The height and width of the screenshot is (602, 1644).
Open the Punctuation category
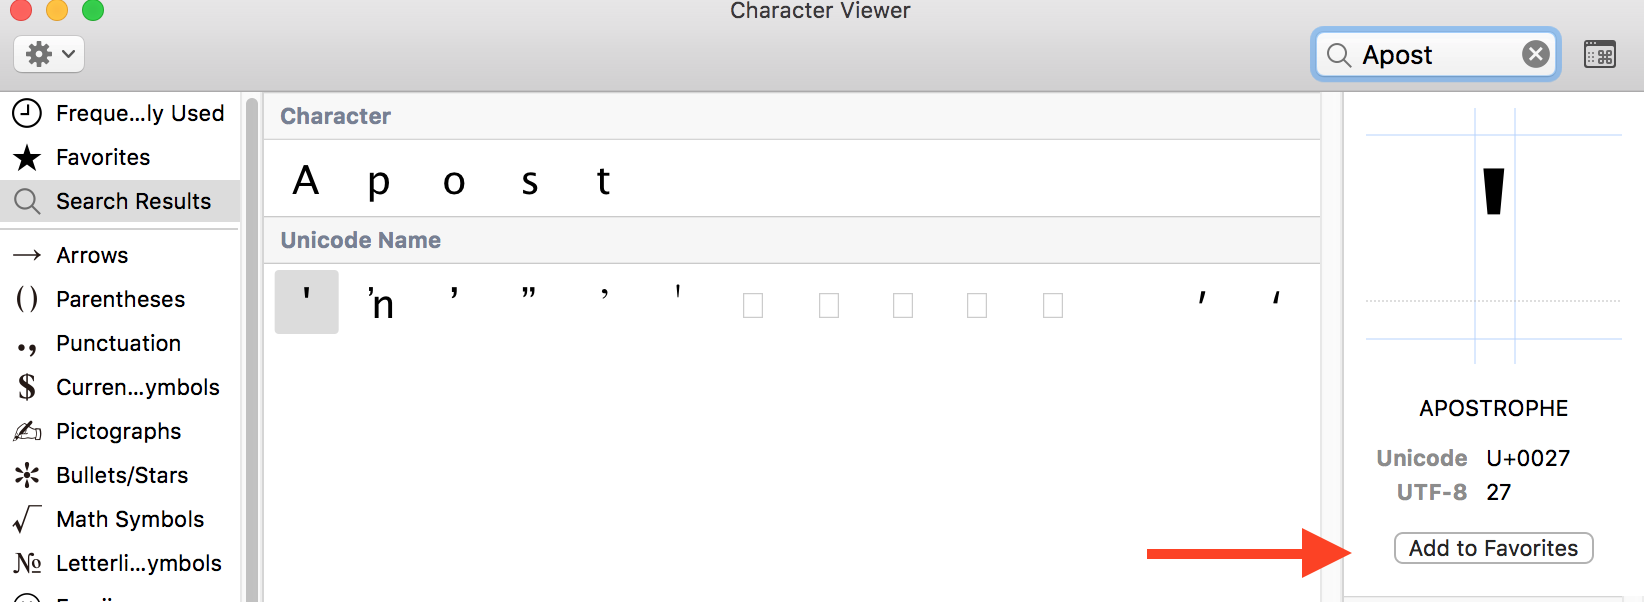(118, 343)
